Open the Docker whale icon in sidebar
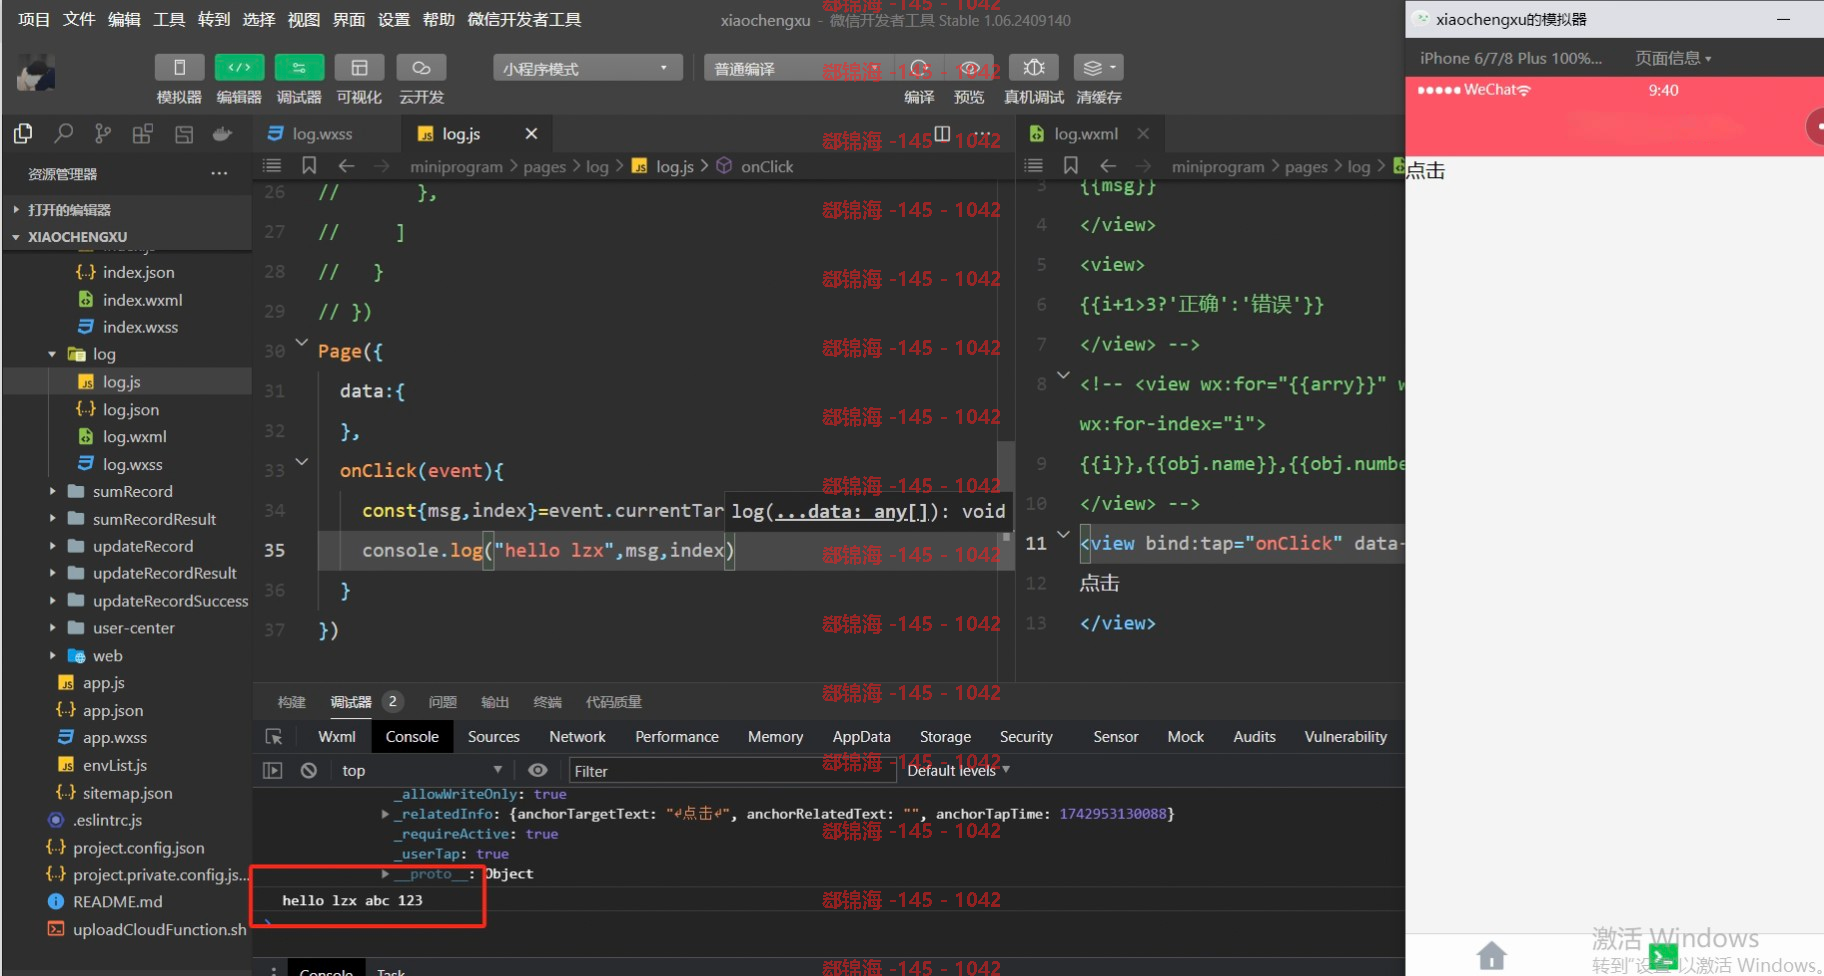The width and height of the screenshot is (1824, 976). point(222,133)
